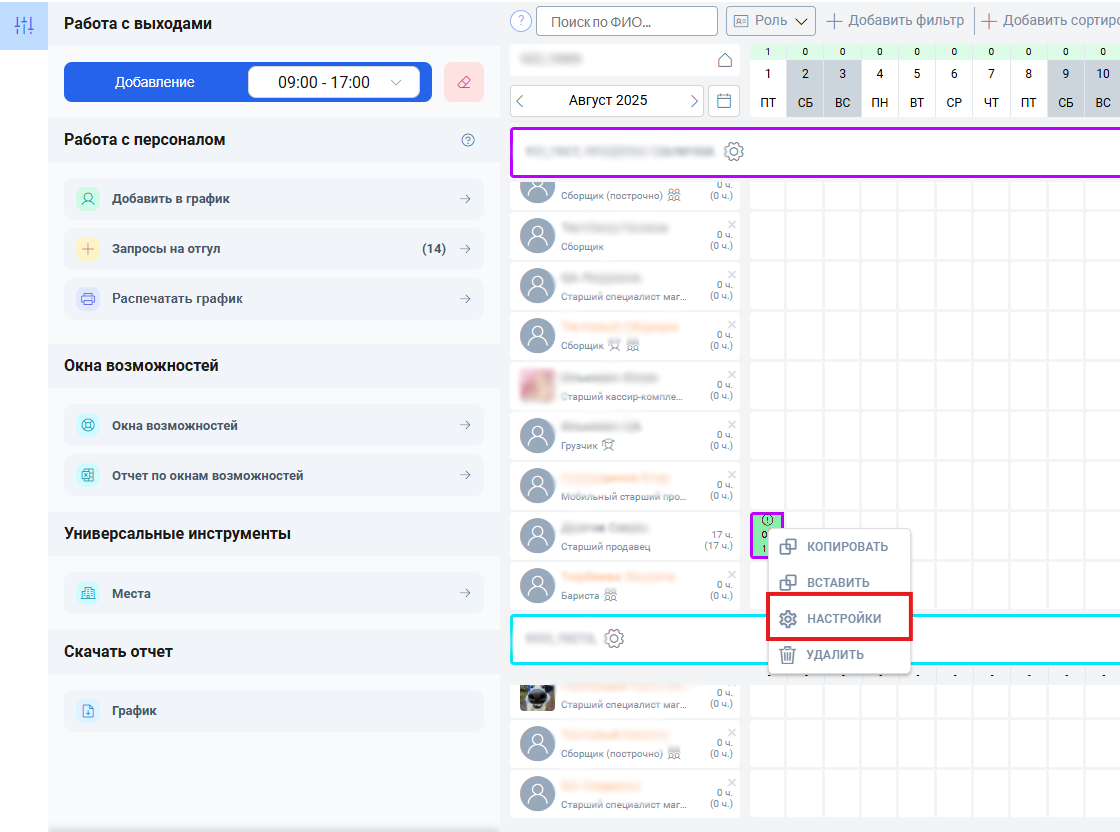Image resolution: width=1120 pixels, height=832 pixels.
Task: Click the Добавление mode button
Action: pos(155,82)
